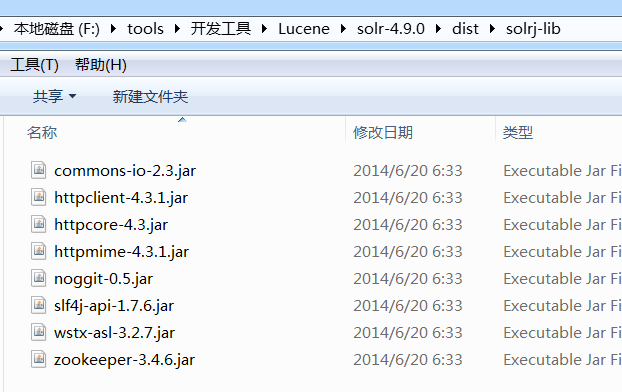This screenshot has height=392, width=622.
Task: Click the modified date of commons-io-2.3.jar
Action: 408,171
